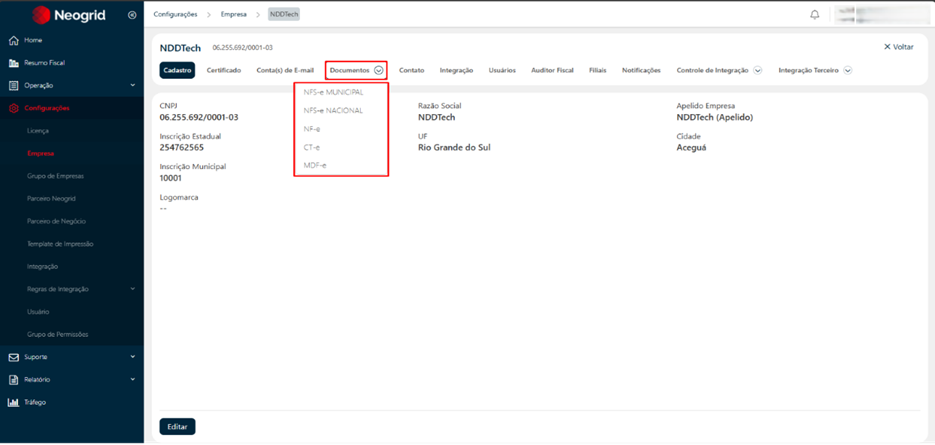Expand the Operação menu chevron
The width and height of the screenshot is (935, 445).
[133, 85]
